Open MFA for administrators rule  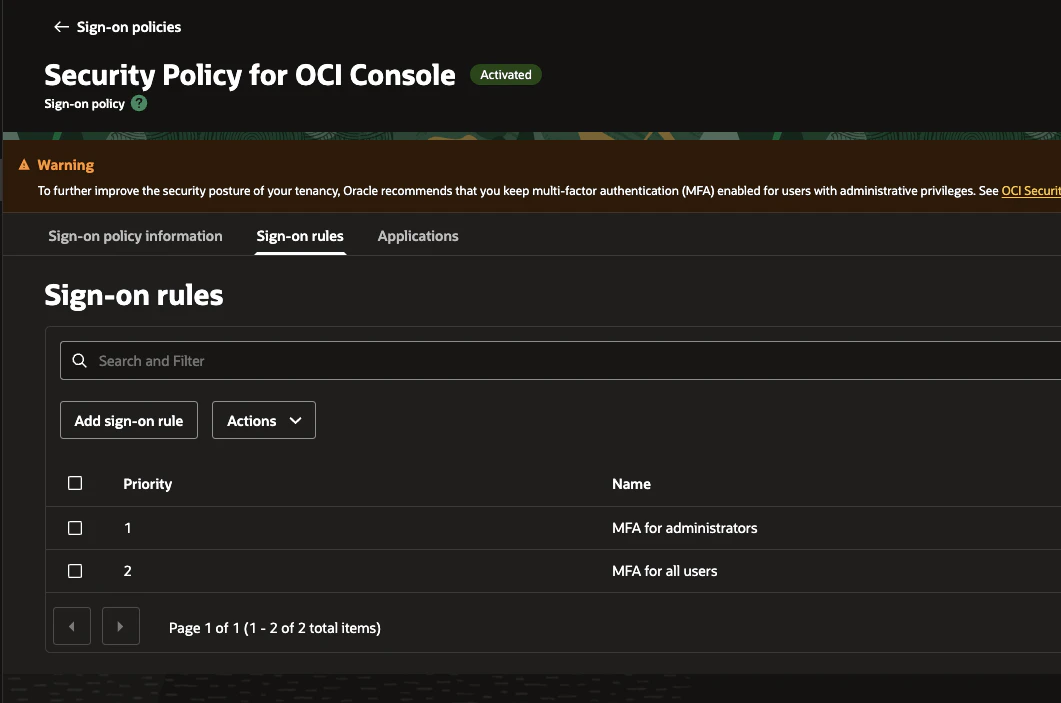click(685, 528)
